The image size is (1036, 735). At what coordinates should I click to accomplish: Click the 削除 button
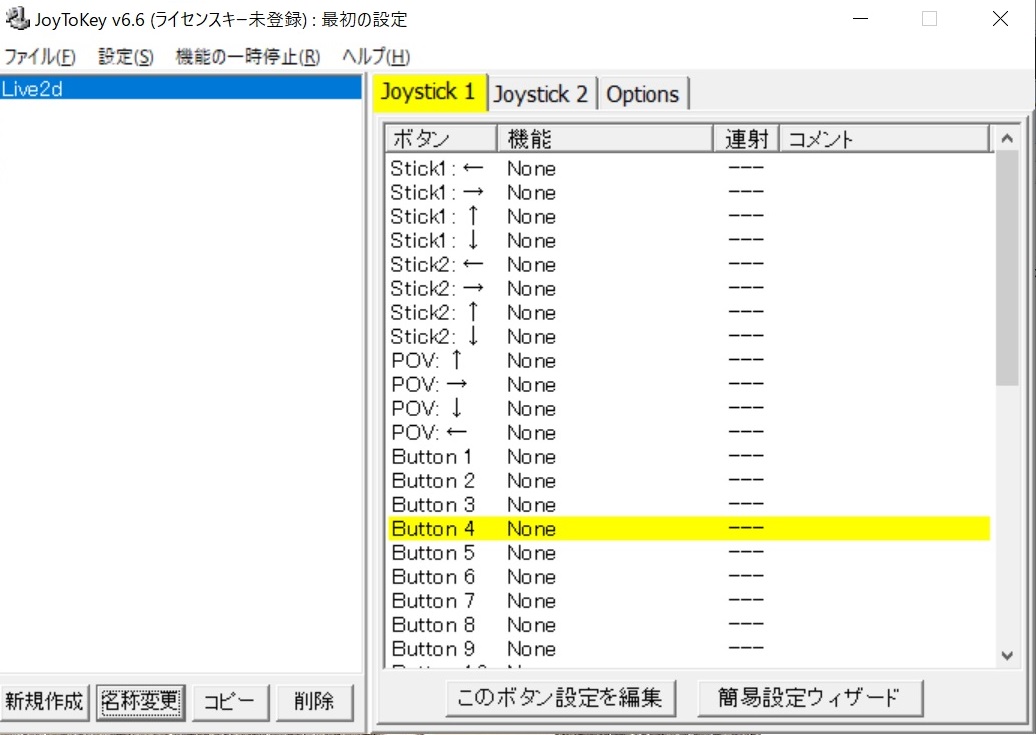coord(314,702)
